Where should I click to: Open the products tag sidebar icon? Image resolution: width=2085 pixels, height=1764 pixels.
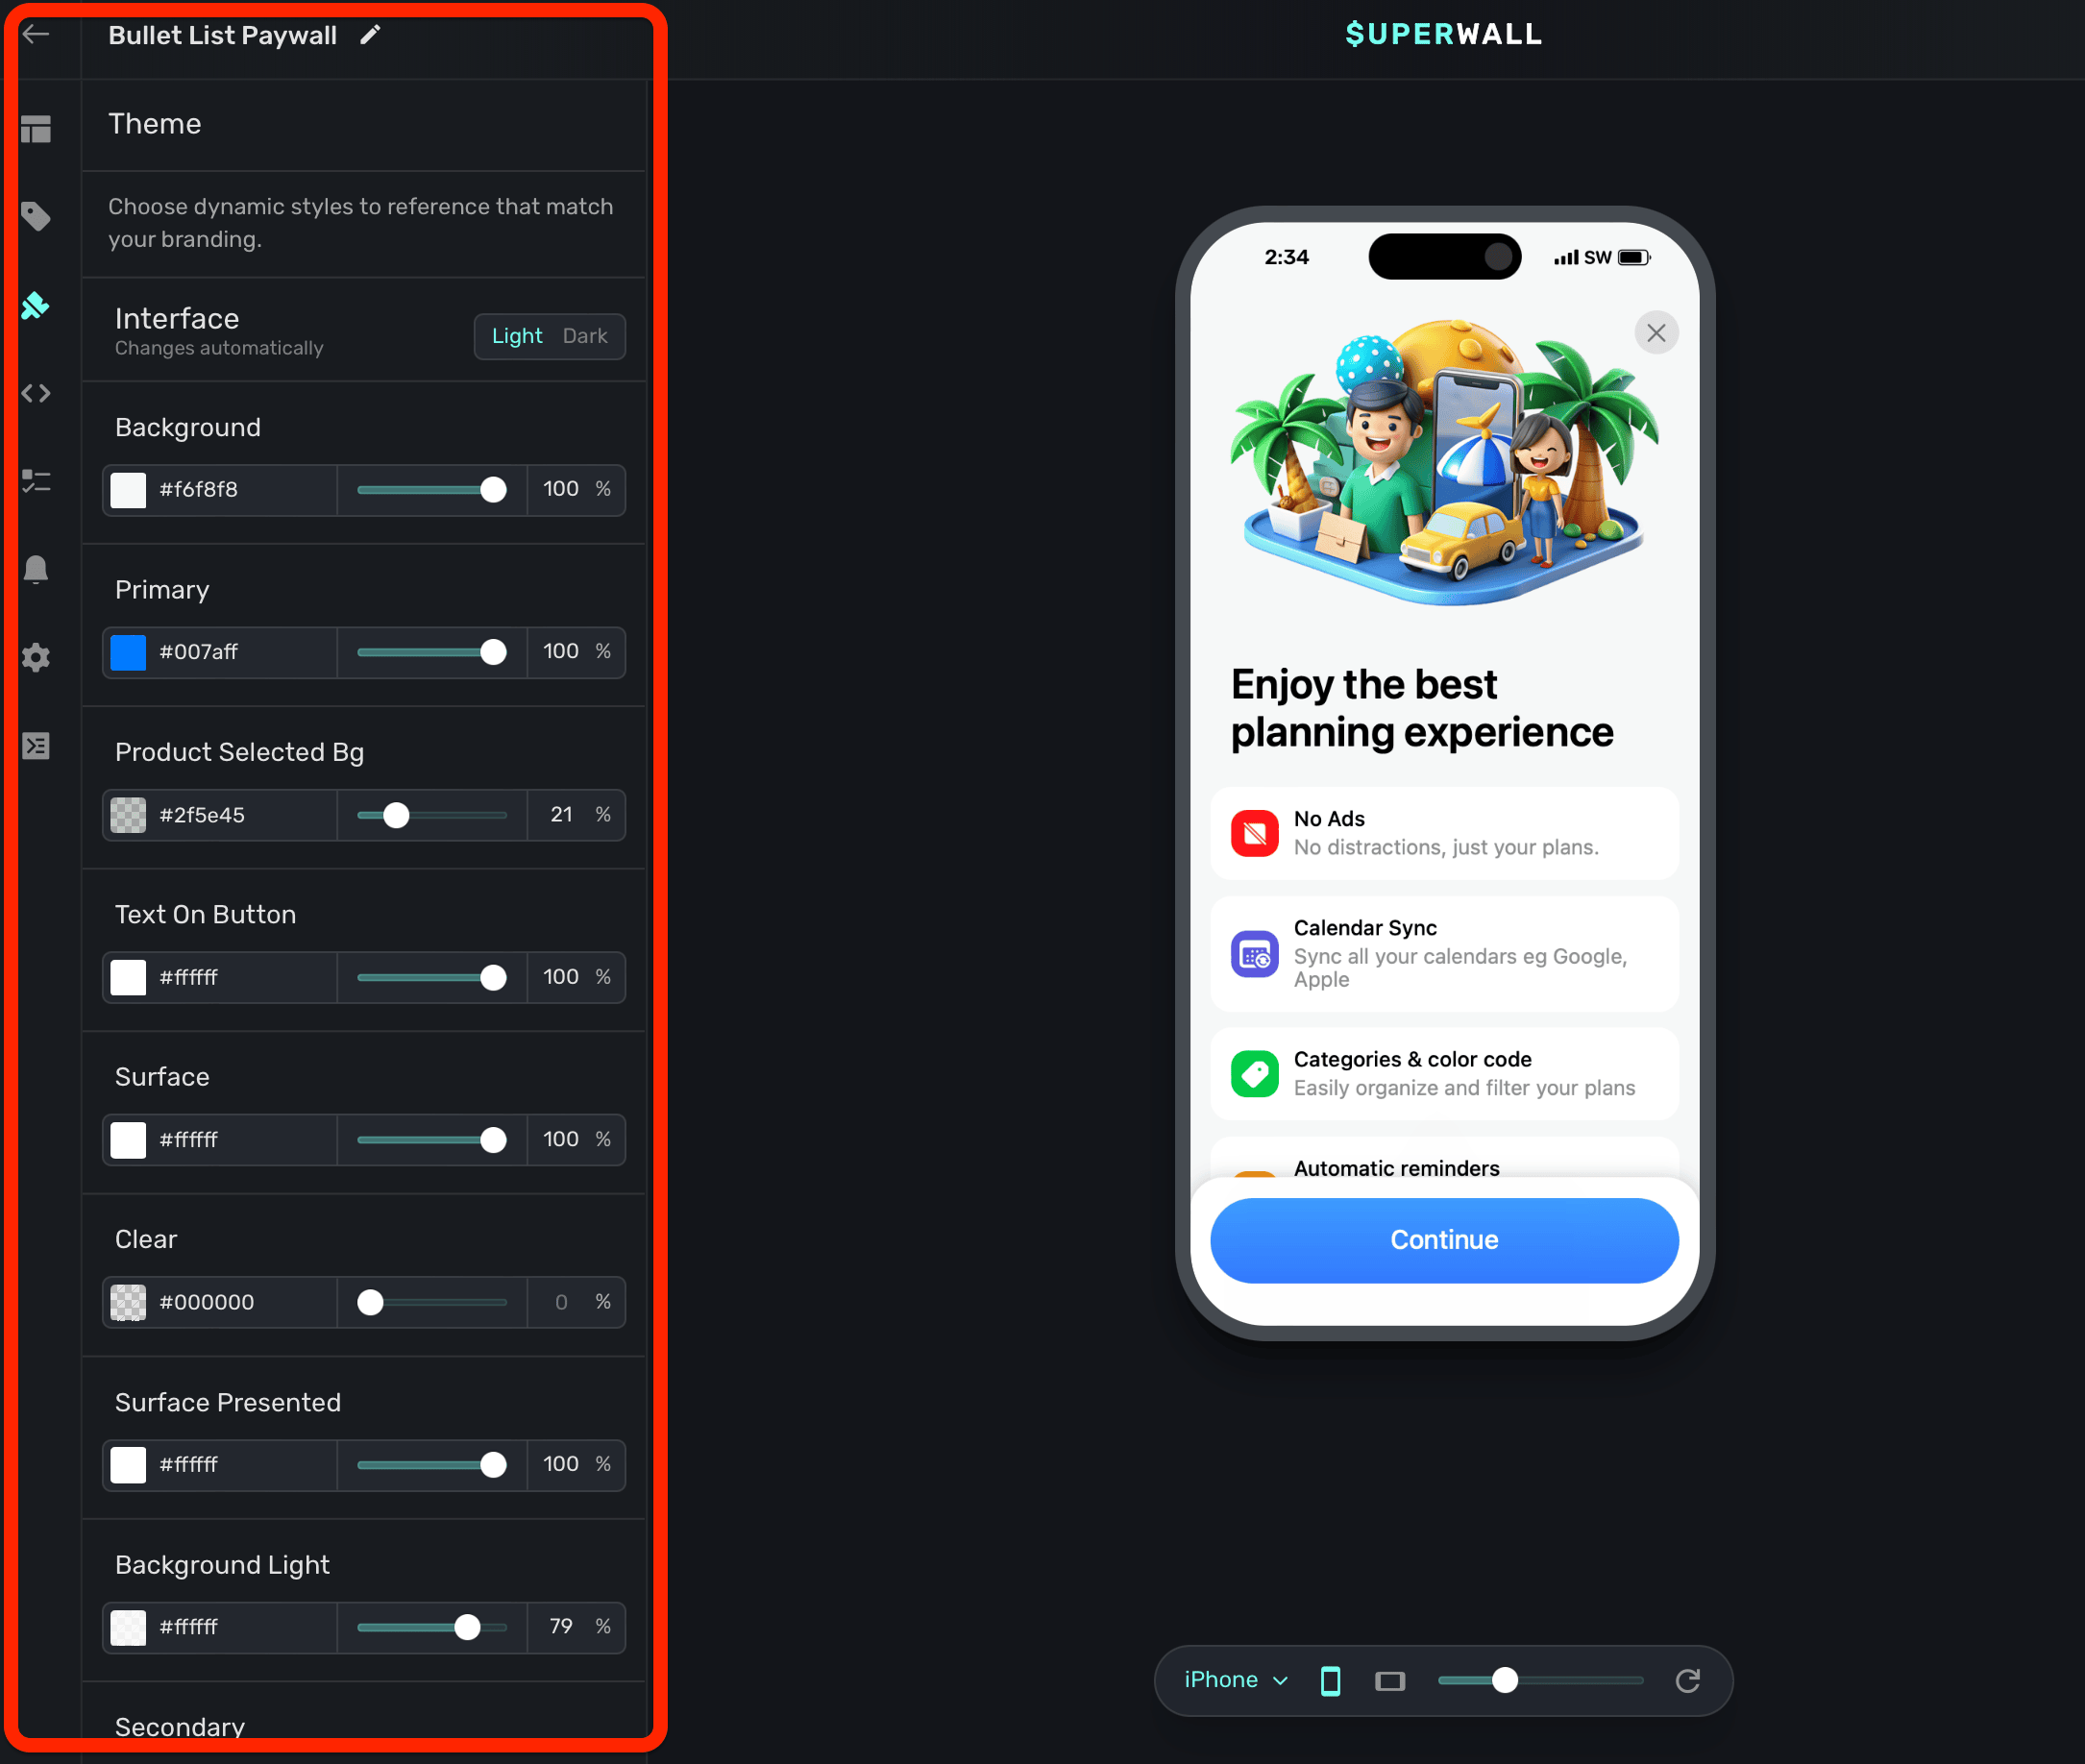point(36,216)
